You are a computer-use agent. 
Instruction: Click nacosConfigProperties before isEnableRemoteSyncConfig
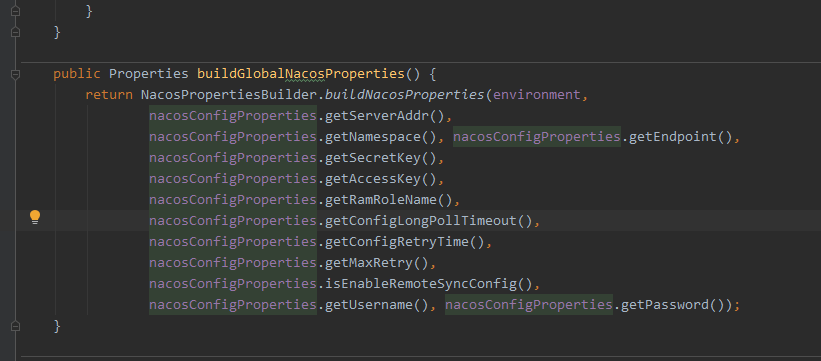[x=233, y=283]
